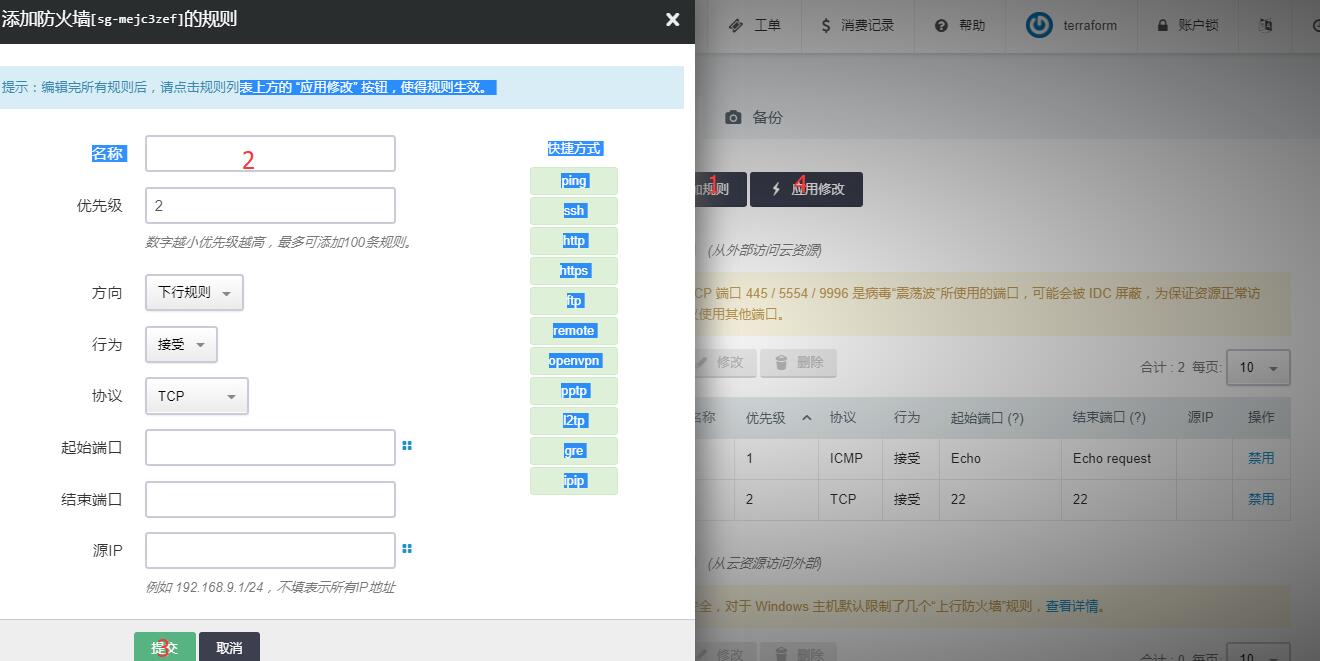1320x661 pixels.
Task: Click the language switch icon in top bar
Action: (1265, 26)
